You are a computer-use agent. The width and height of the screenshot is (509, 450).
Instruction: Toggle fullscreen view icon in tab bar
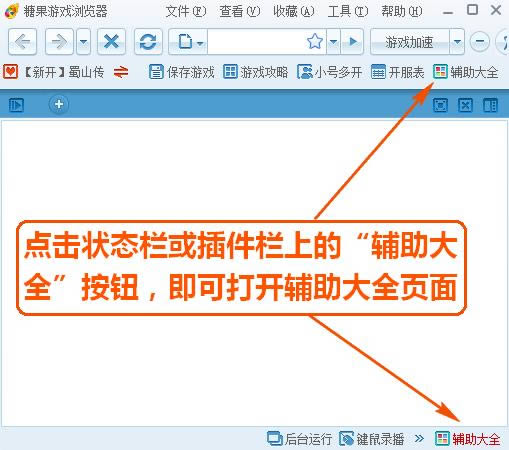click(440, 105)
